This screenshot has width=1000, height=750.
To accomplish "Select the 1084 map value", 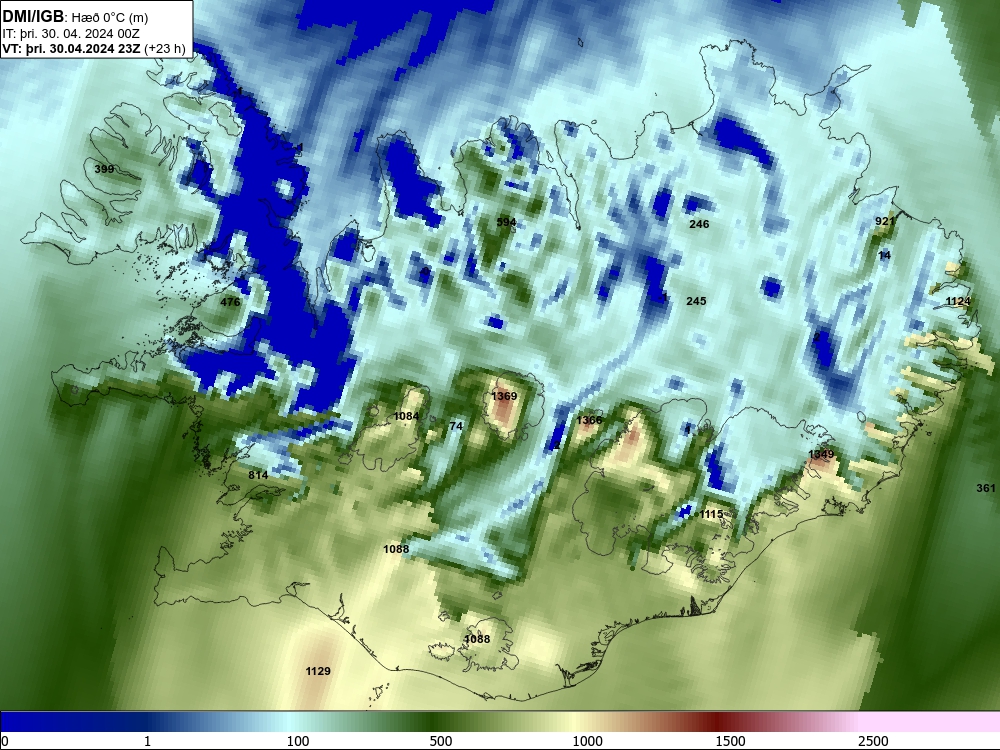I will click(406, 416).
